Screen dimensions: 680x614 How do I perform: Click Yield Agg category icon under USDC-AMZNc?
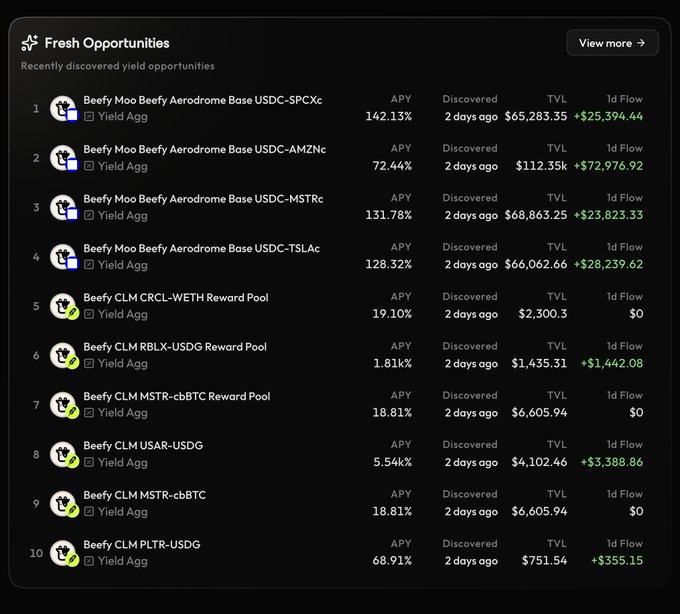(x=89, y=166)
